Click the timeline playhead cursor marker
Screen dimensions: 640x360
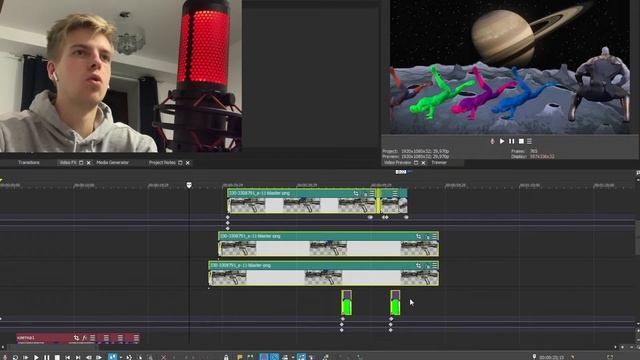click(189, 185)
